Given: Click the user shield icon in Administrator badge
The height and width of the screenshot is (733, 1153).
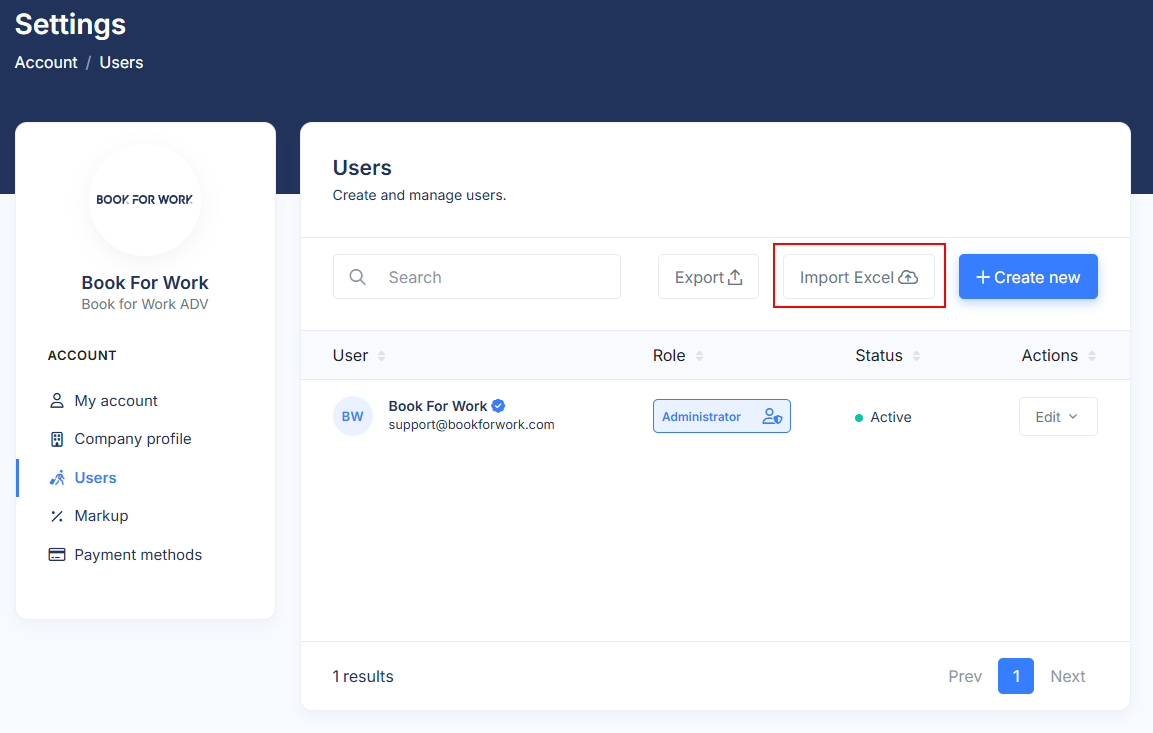Looking at the screenshot, I should [x=772, y=416].
